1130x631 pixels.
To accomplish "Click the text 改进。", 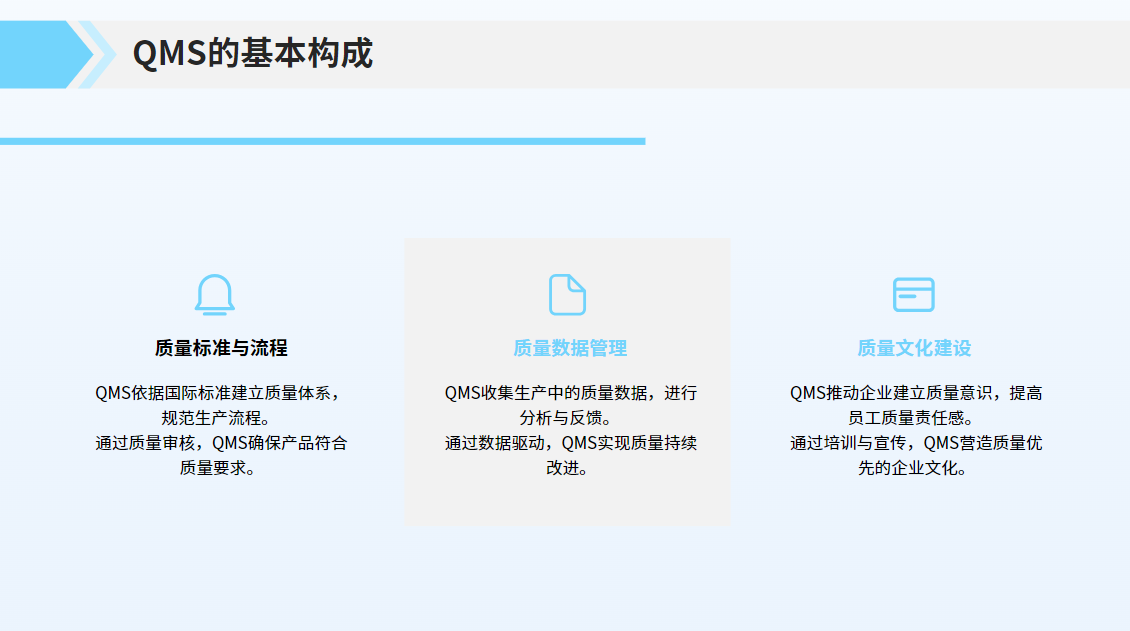I will click(x=566, y=468).
